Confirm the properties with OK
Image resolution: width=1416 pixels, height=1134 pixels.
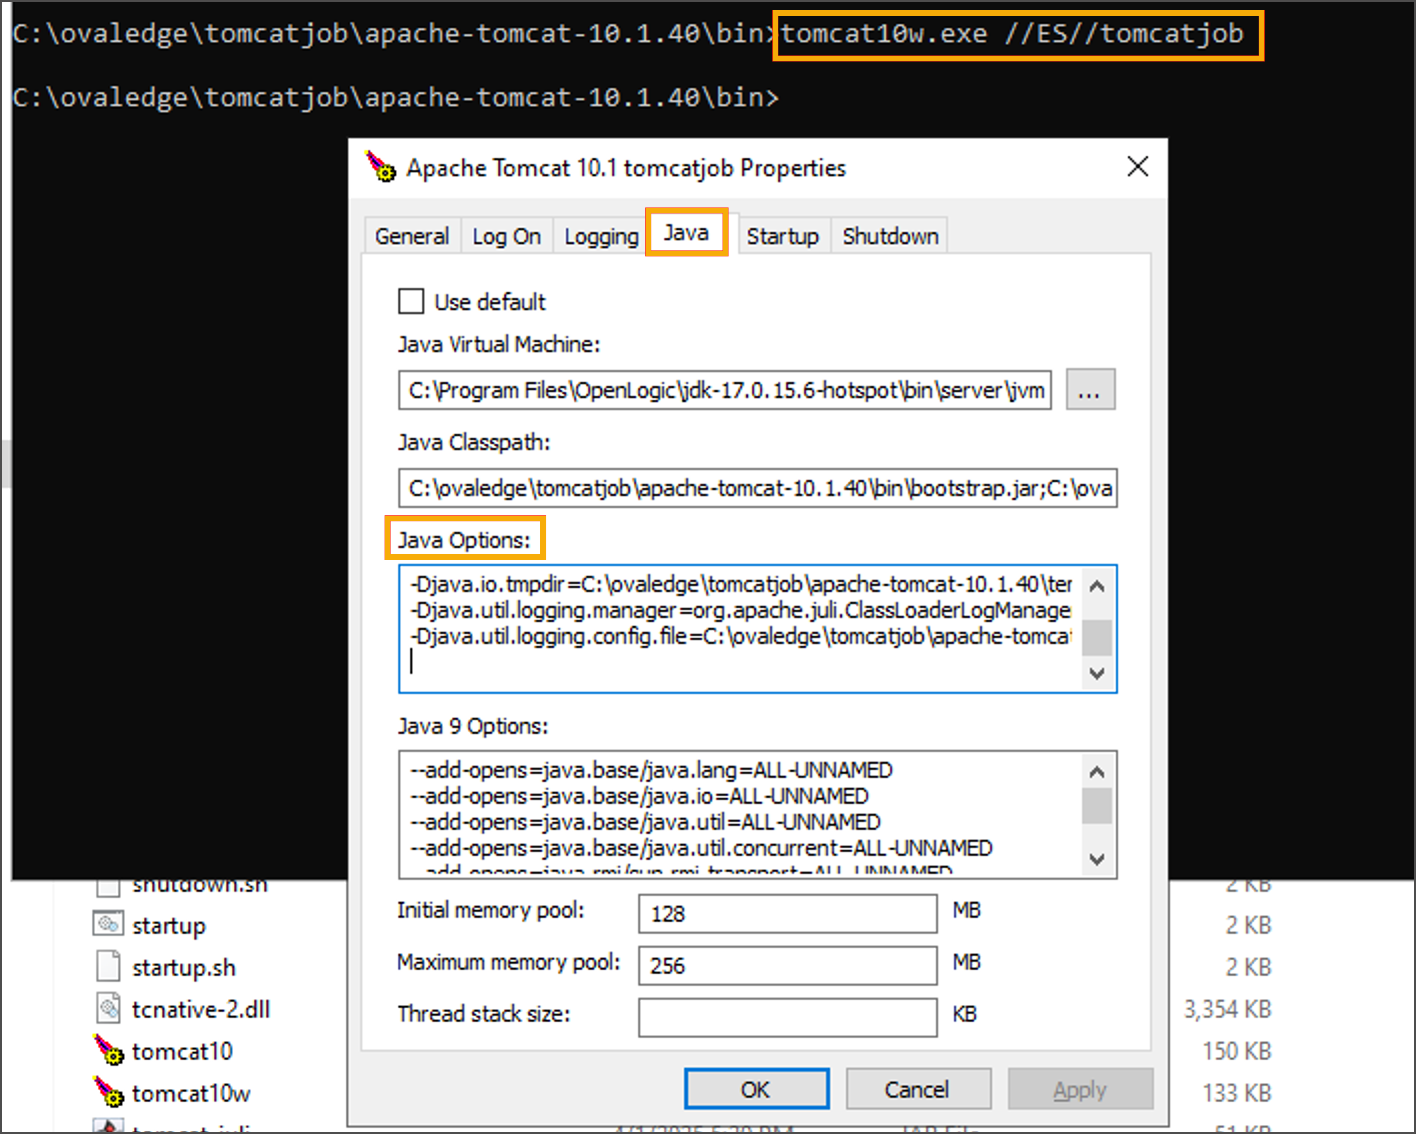[x=756, y=1089]
